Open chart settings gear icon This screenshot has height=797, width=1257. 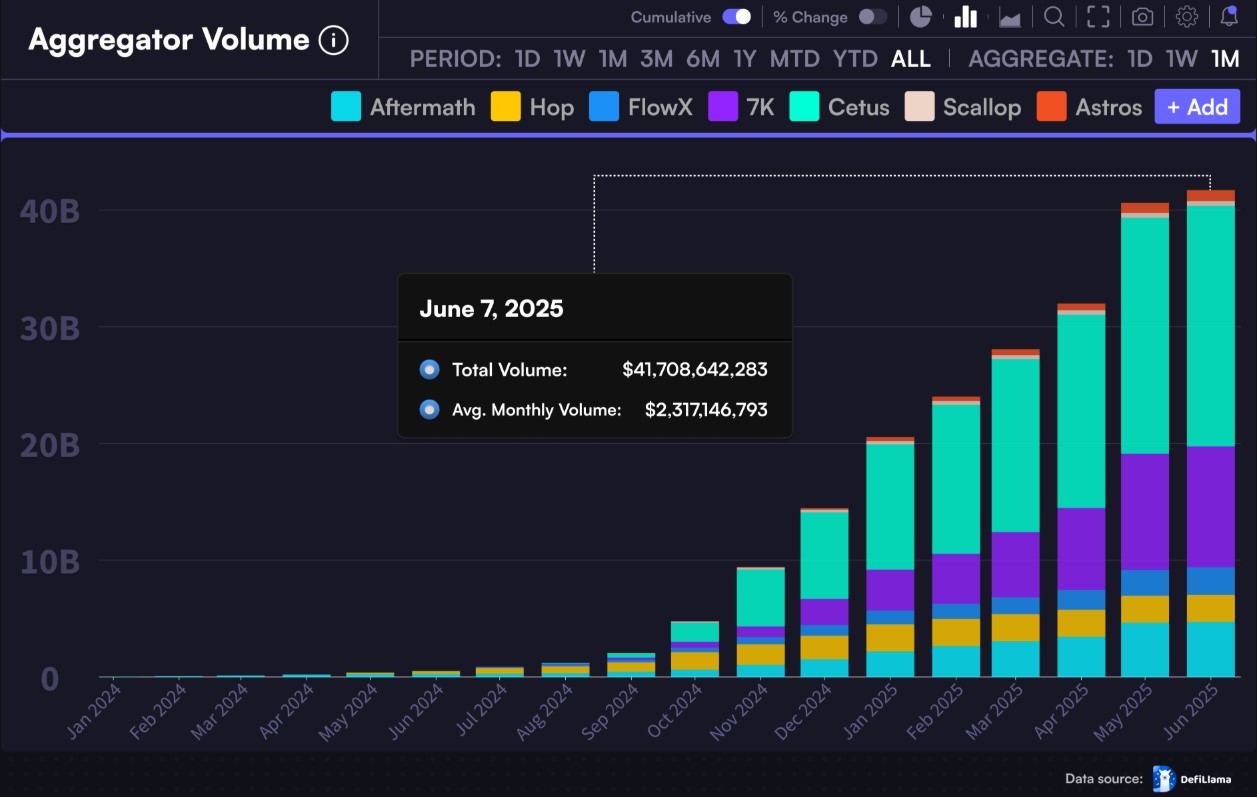coord(1187,17)
